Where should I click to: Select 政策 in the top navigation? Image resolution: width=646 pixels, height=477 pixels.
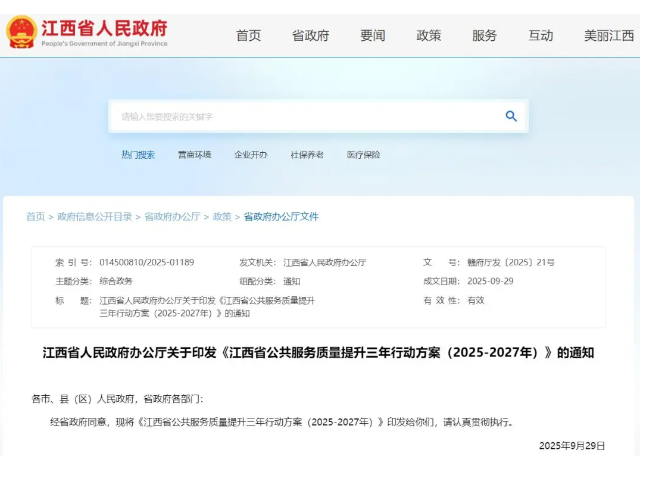pyautogui.click(x=429, y=36)
